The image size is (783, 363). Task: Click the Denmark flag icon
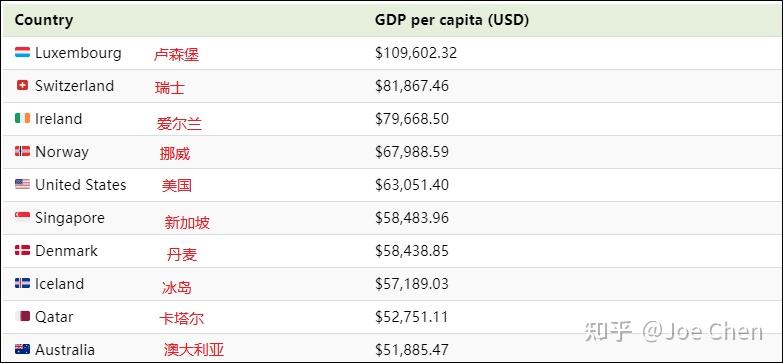[22, 250]
